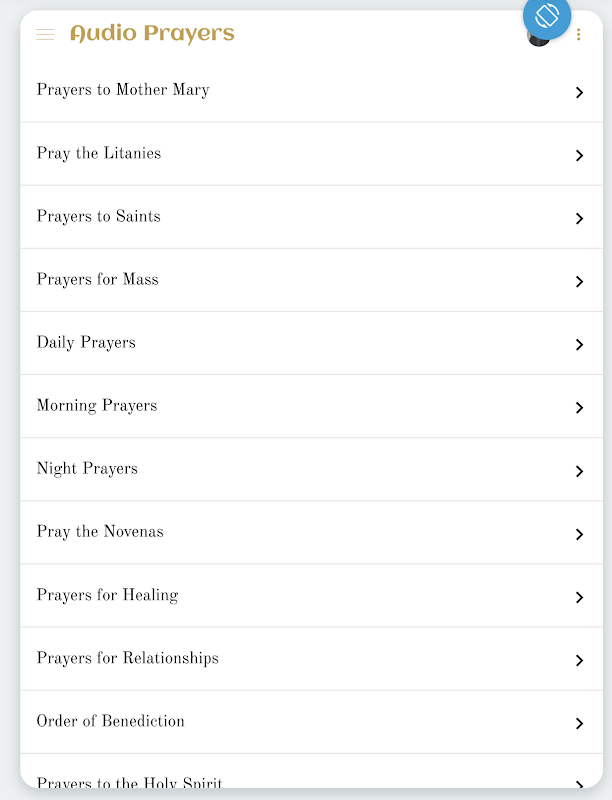Select the Morning Prayers row

pyautogui.click(x=312, y=406)
